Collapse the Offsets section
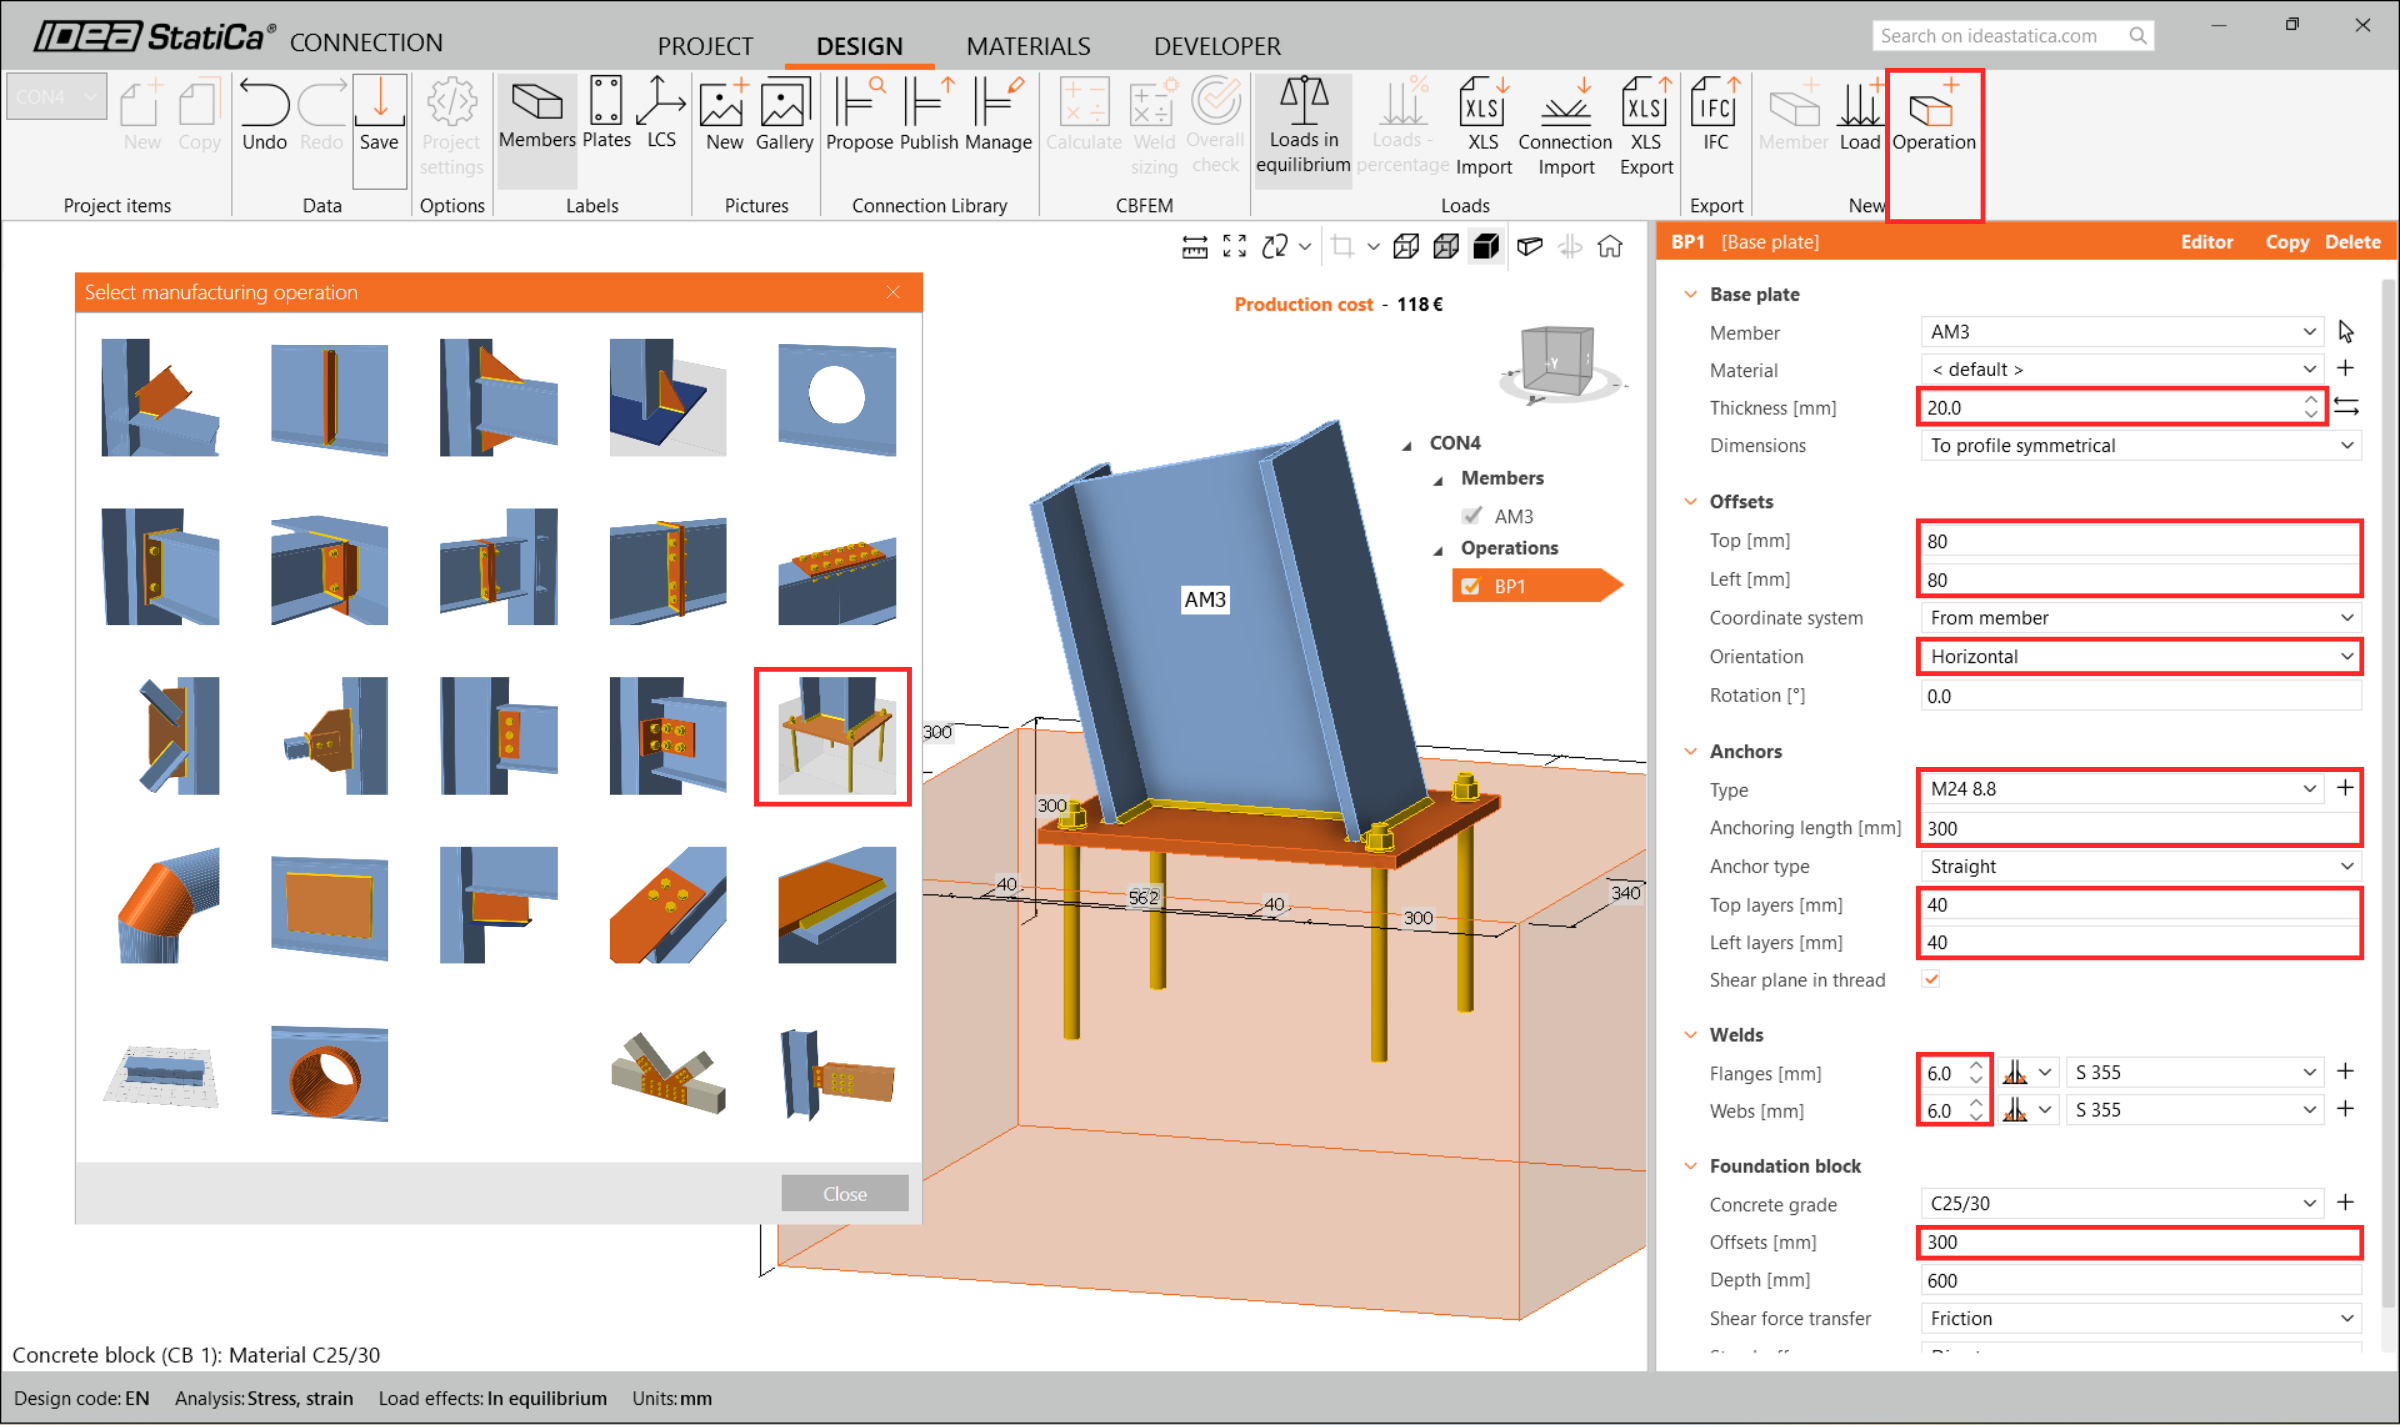This screenshot has height=1425, width=2400. (x=1691, y=502)
